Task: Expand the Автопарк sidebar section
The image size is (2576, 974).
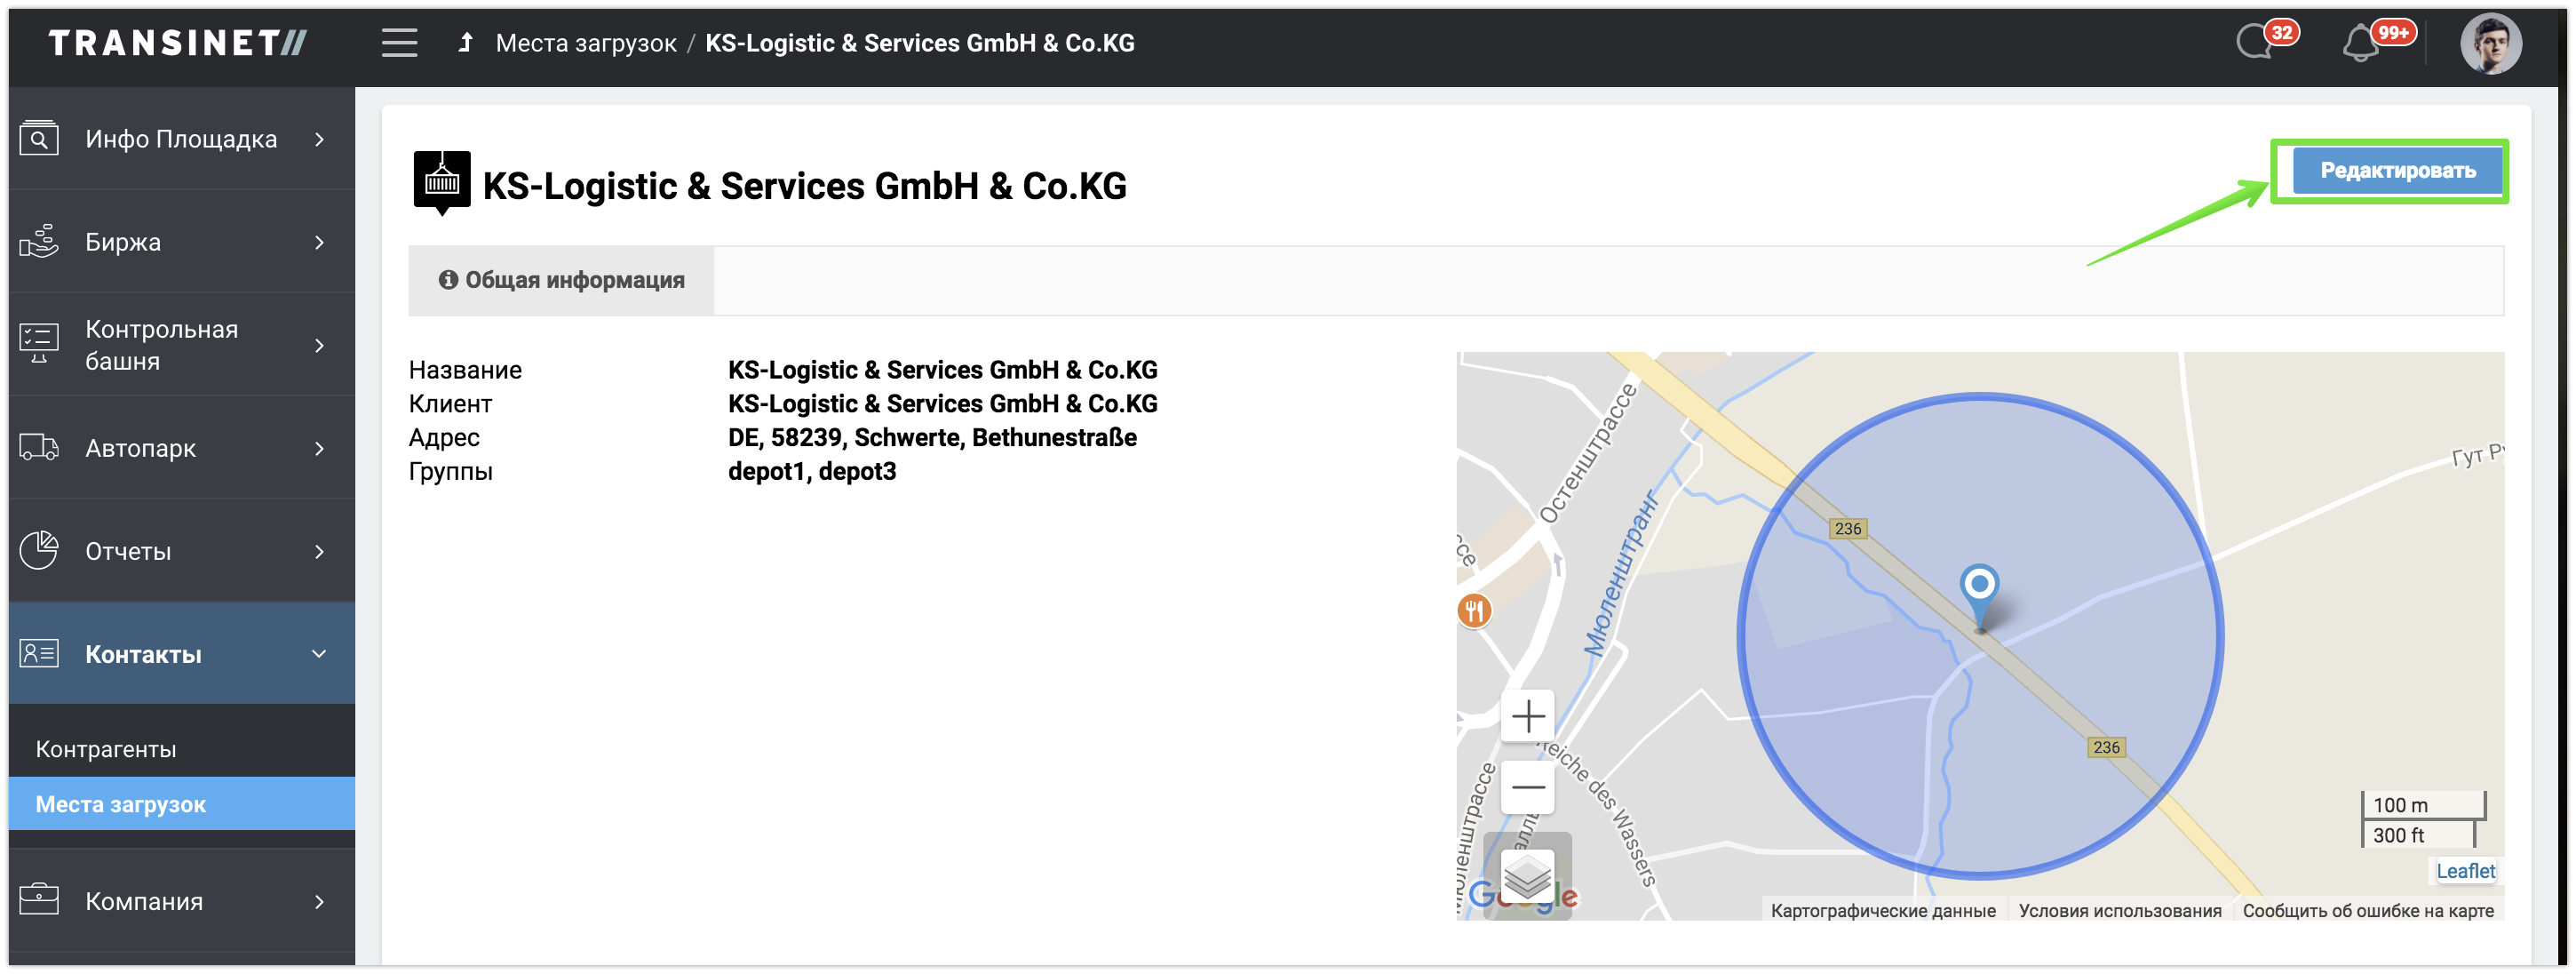Action: [x=181, y=448]
